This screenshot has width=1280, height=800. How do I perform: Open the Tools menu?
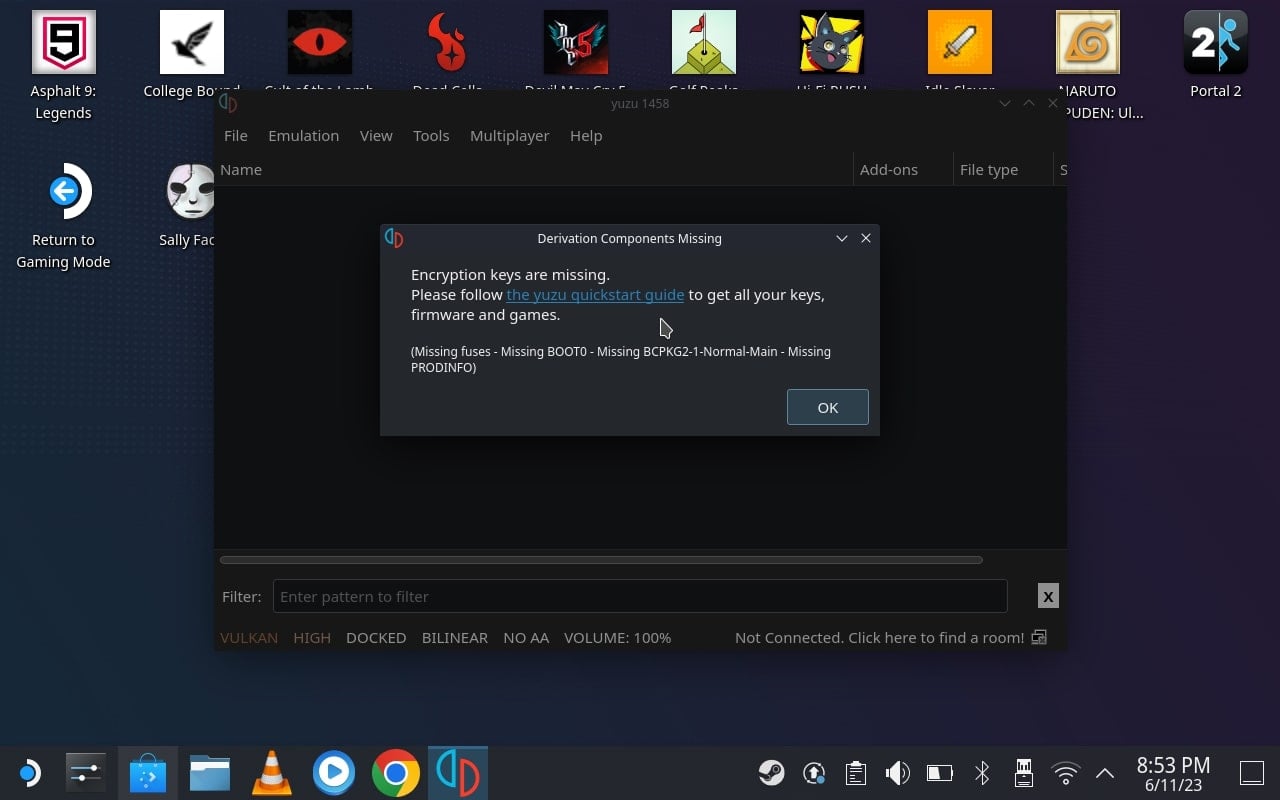pyautogui.click(x=431, y=135)
